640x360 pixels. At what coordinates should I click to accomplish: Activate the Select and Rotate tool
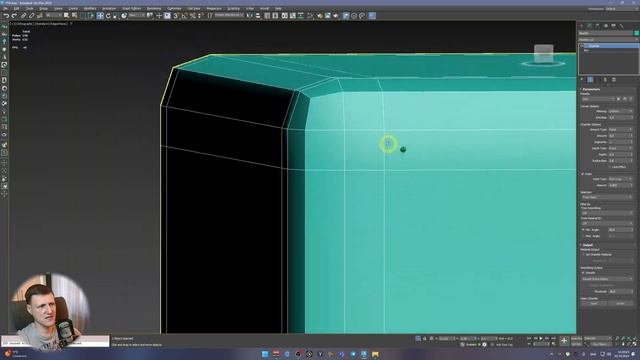108,16
